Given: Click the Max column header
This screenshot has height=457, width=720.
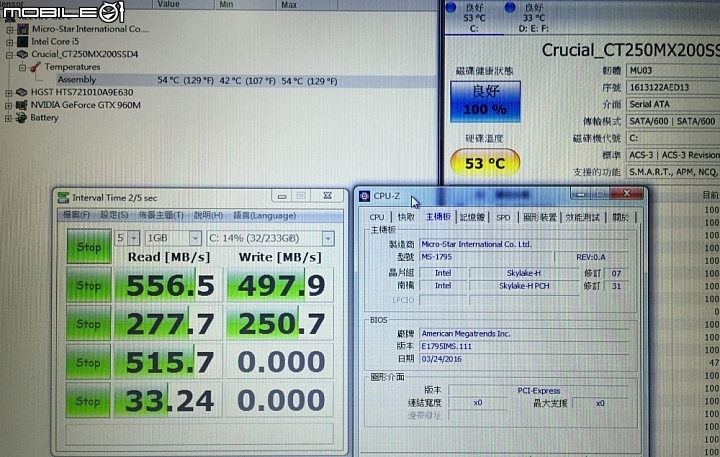Looking at the screenshot, I should click(307, 5).
